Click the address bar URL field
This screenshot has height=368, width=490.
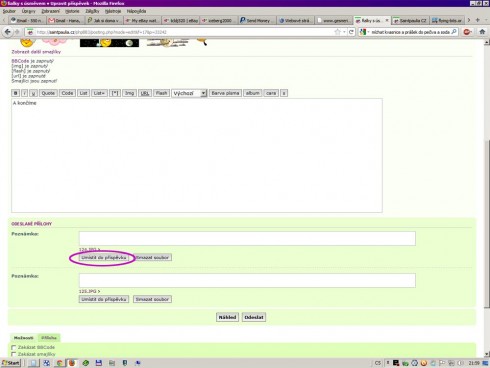click(183, 32)
